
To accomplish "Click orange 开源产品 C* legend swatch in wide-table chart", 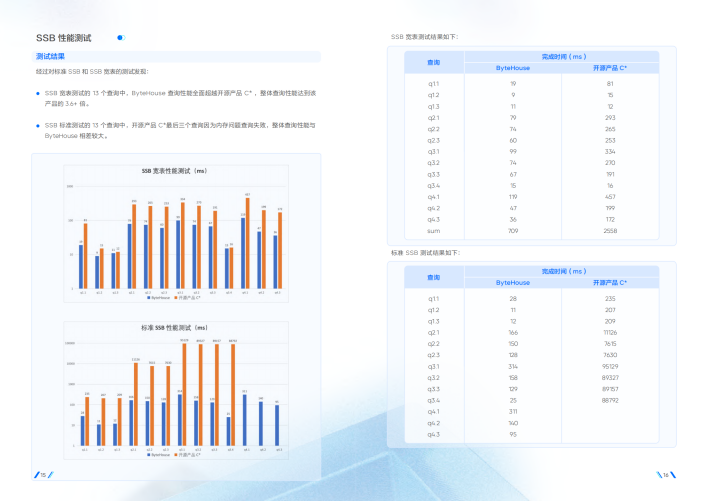I will 176,298.
